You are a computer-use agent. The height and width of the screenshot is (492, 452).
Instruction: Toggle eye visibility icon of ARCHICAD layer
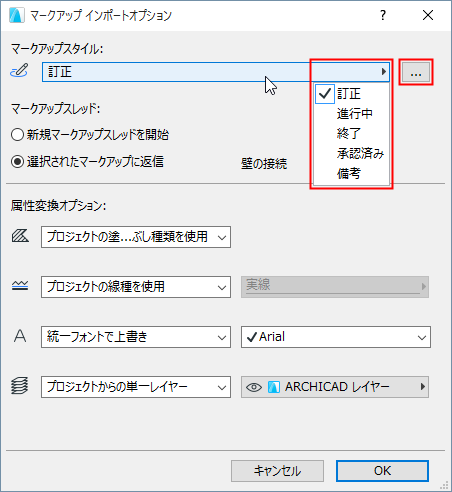coord(254,387)
